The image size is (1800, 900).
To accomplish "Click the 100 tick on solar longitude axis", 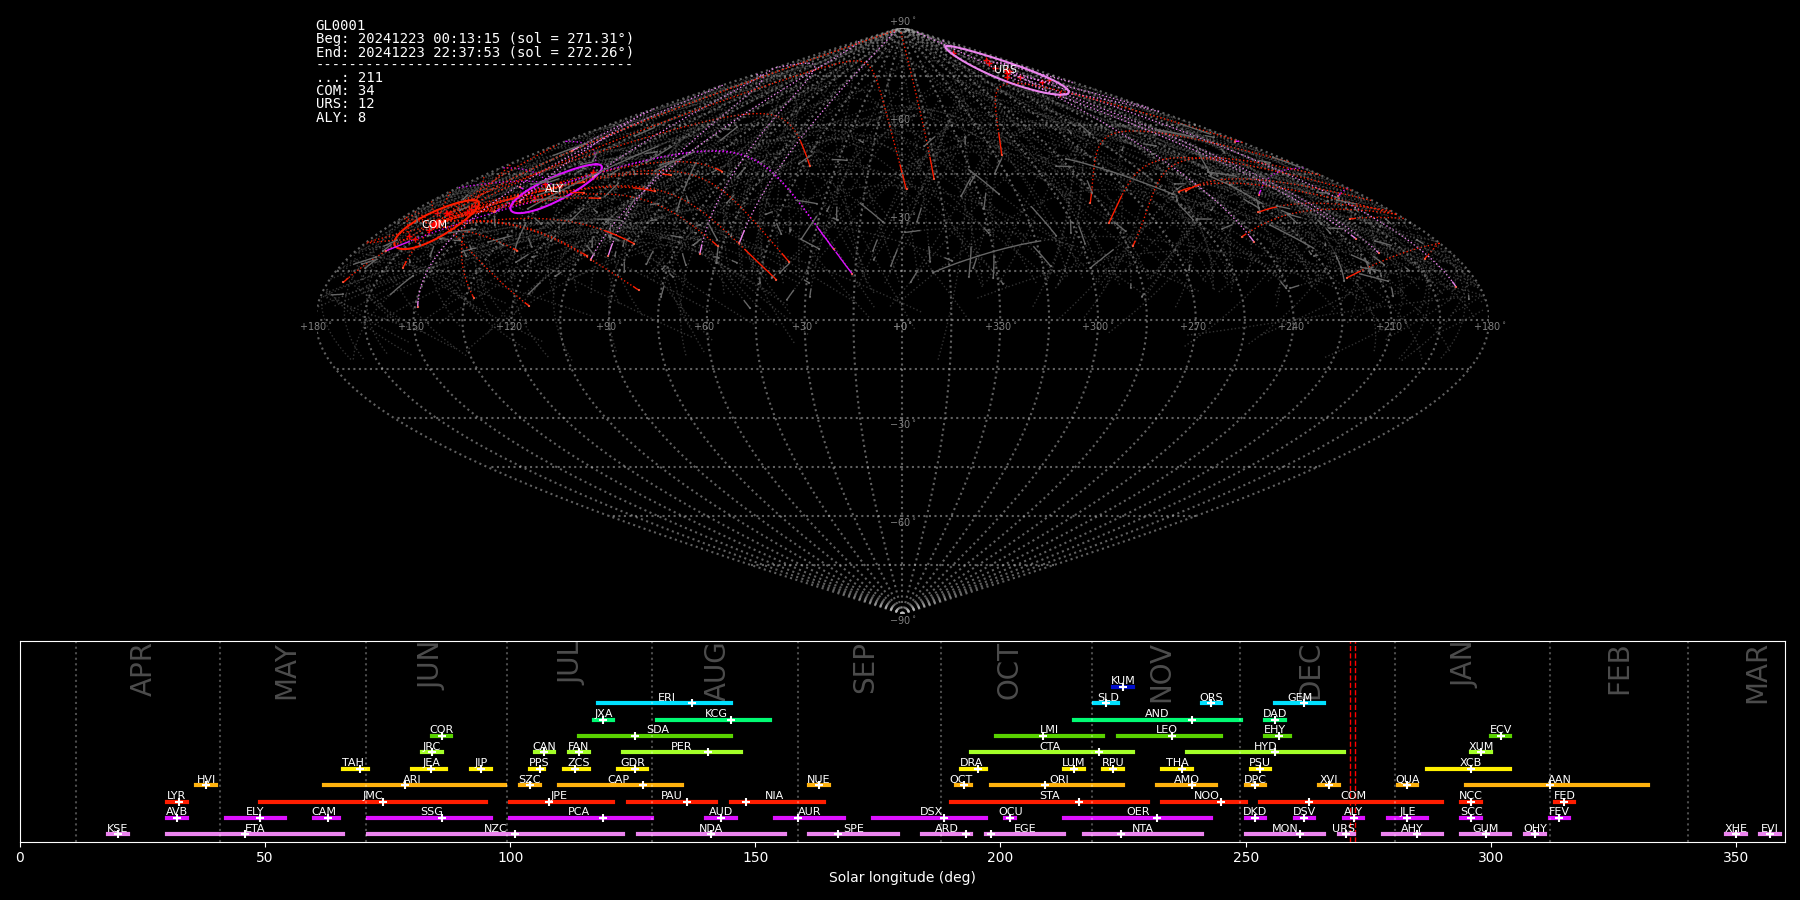I will tap(510, 857).
